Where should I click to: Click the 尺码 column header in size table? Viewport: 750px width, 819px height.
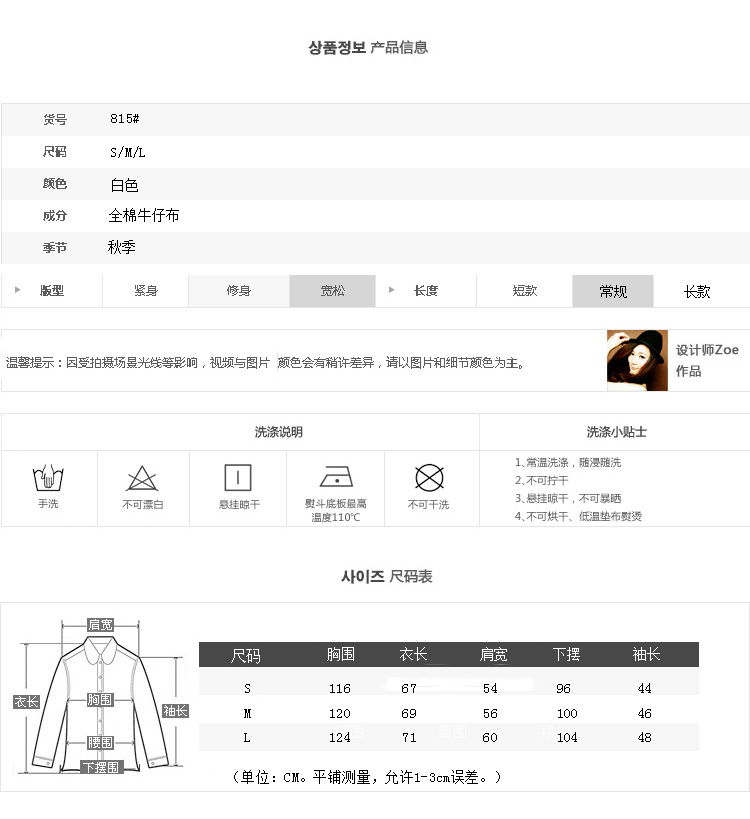245,655
